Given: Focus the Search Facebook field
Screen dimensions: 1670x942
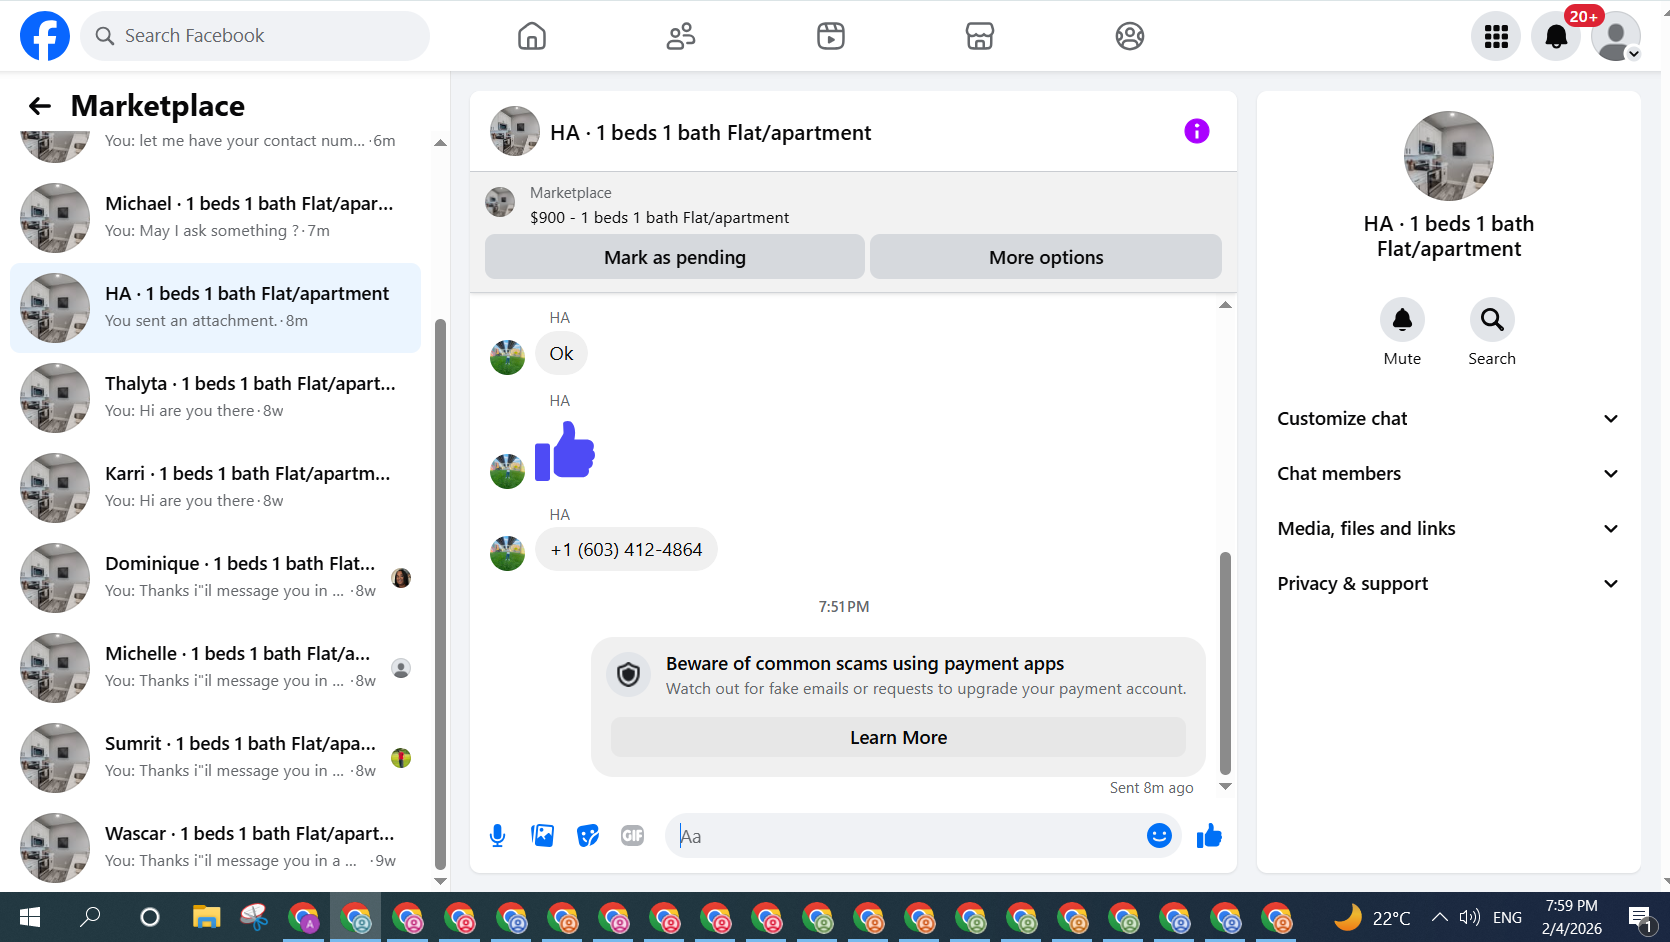Looking at the screenshot, I should click(255, 36).
